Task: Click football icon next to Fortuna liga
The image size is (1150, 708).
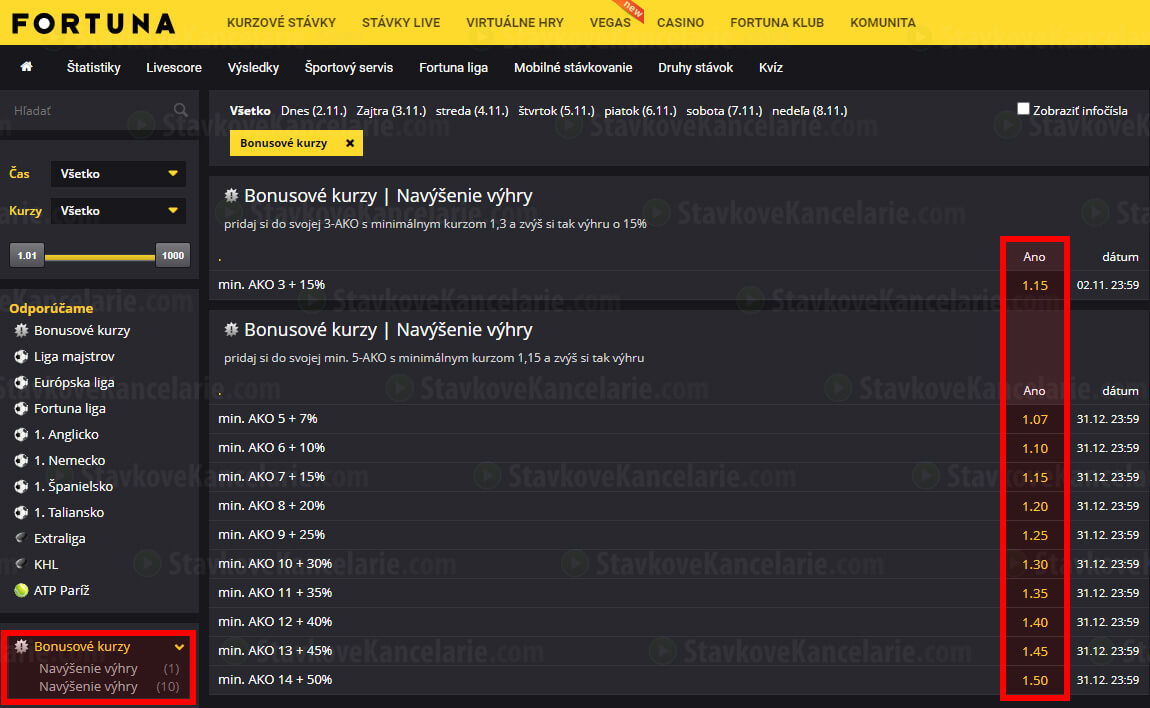Action: point(21,409)
